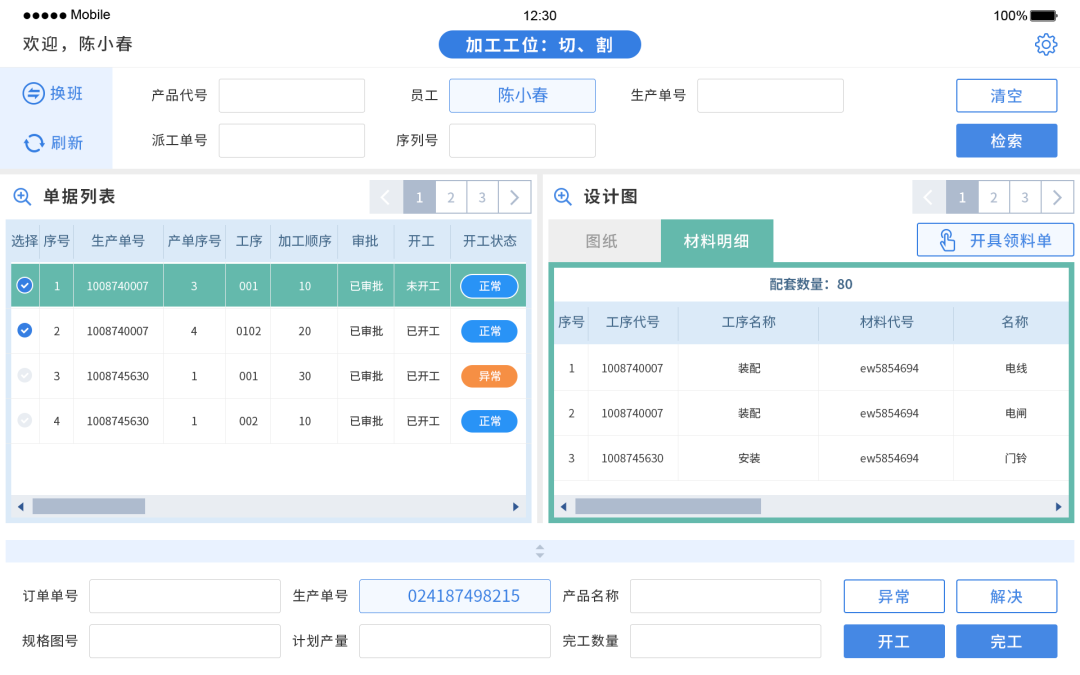The width and height of the screenshot is (1080, 675).
Task: Click the 检索 search button
Action: point(1006,140)
